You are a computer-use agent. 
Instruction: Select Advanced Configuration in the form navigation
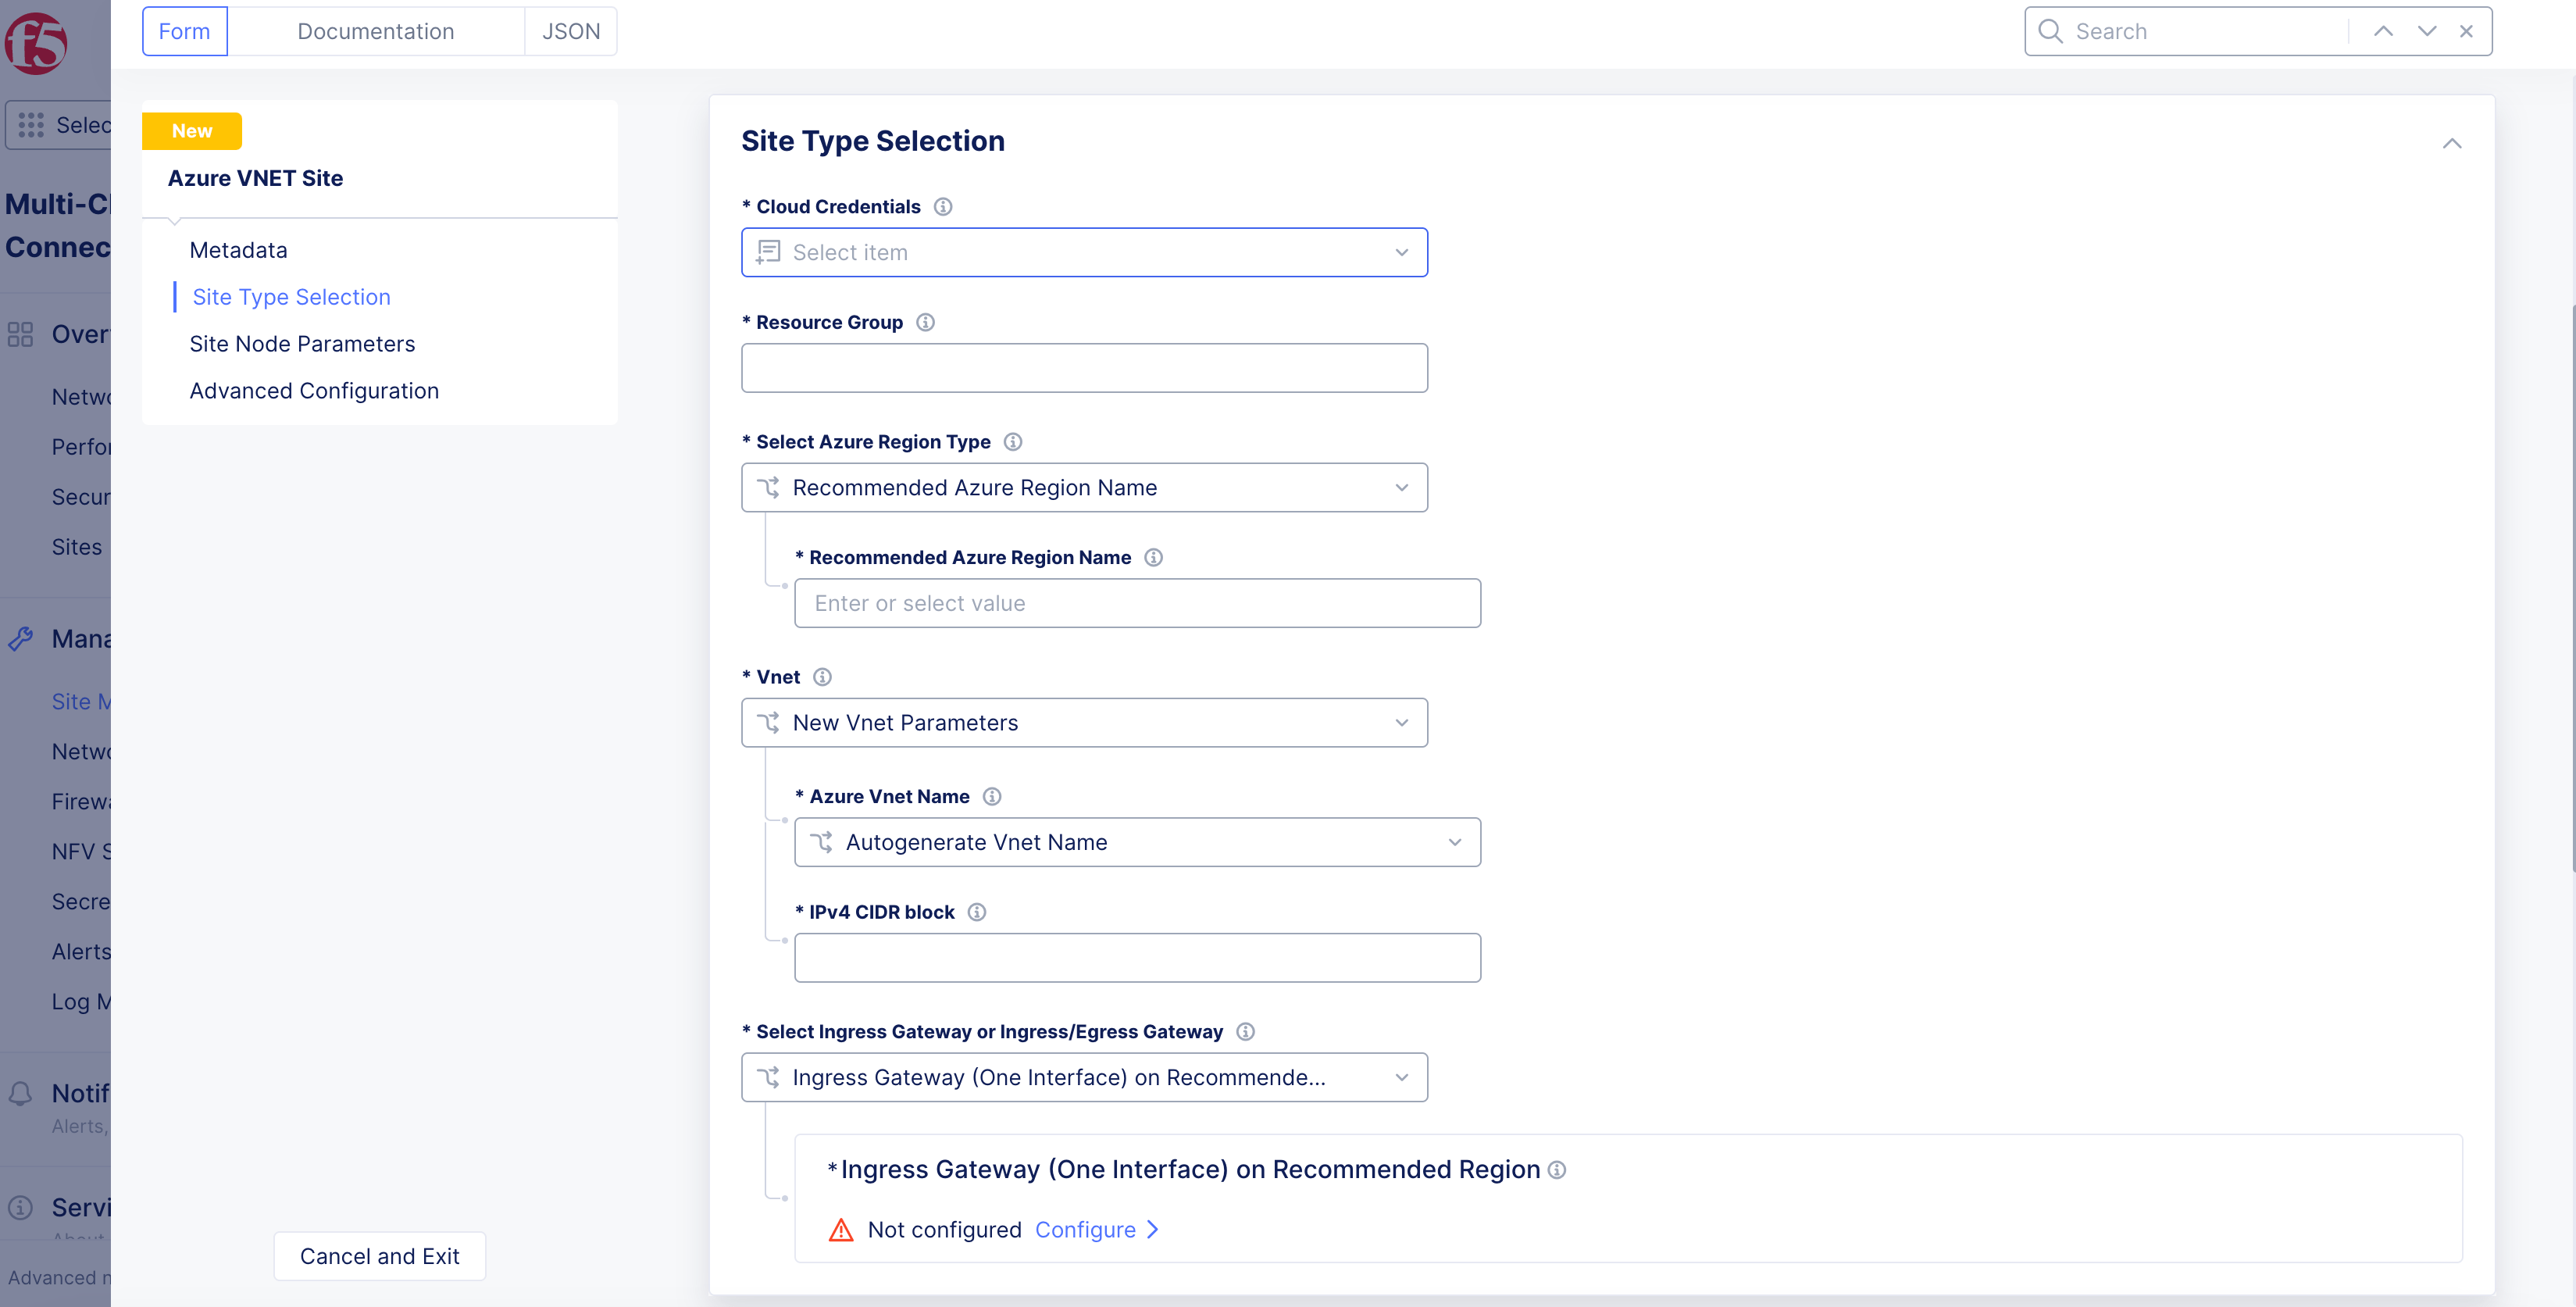(314, 390)
